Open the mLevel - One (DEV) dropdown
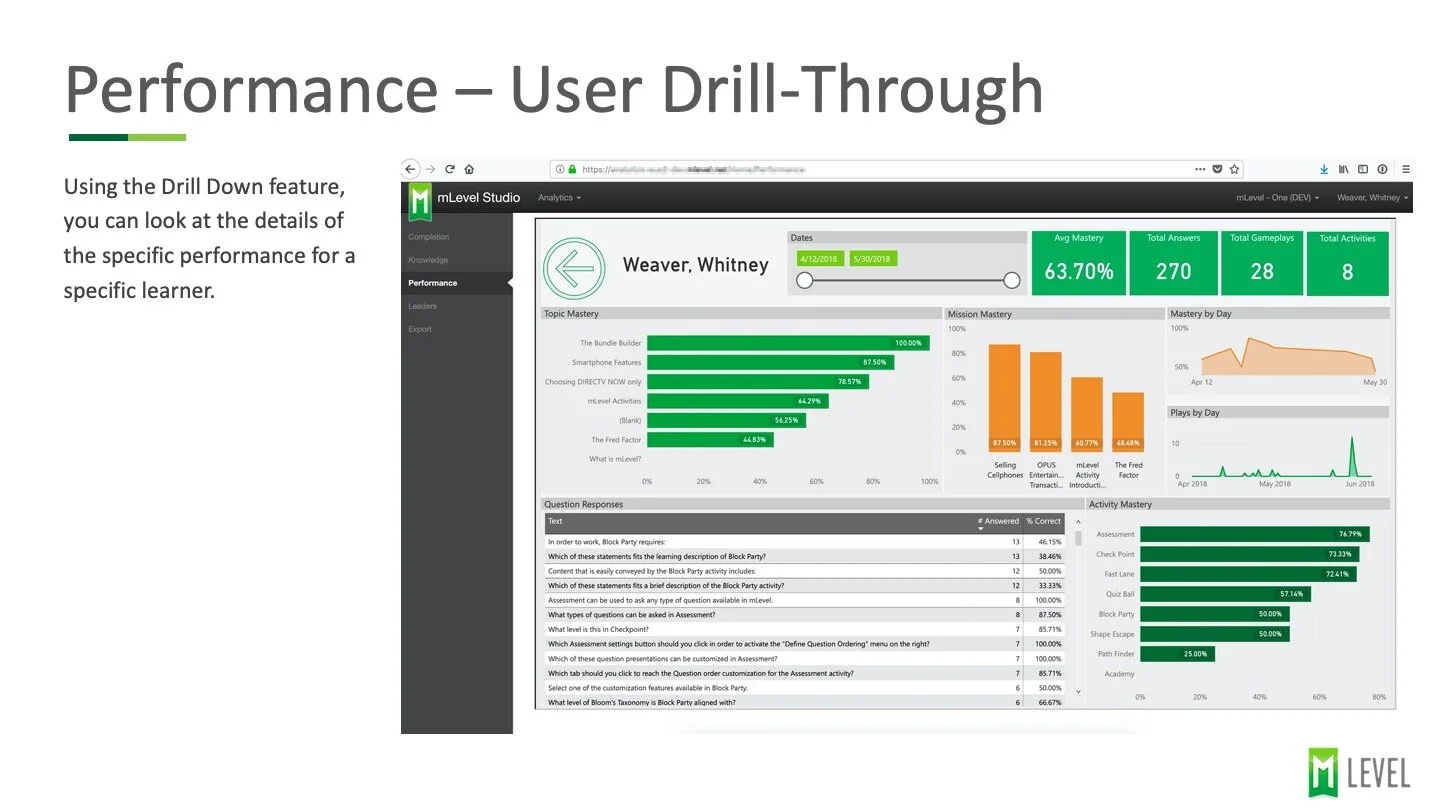 click(x=1277, y=198)
